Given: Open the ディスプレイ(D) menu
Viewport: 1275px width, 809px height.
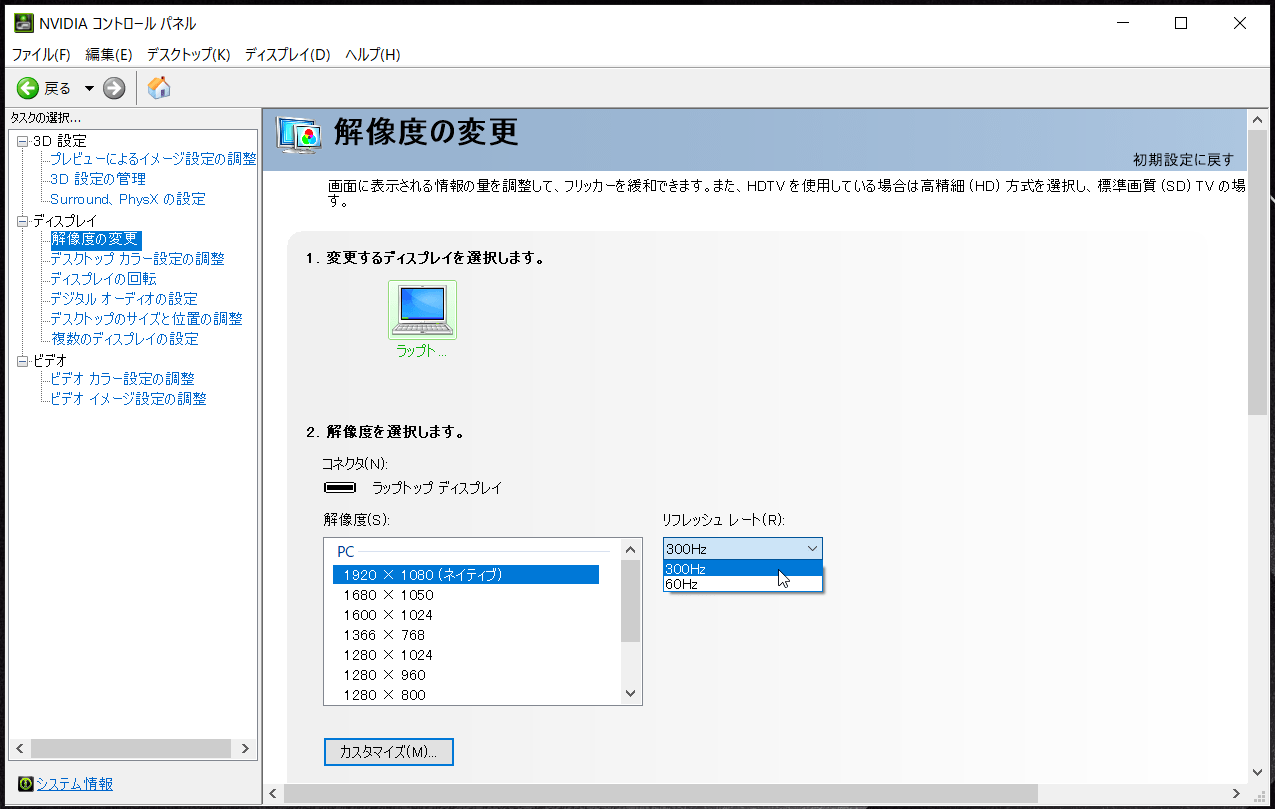Looking at the screenshot, I should 287,54.
